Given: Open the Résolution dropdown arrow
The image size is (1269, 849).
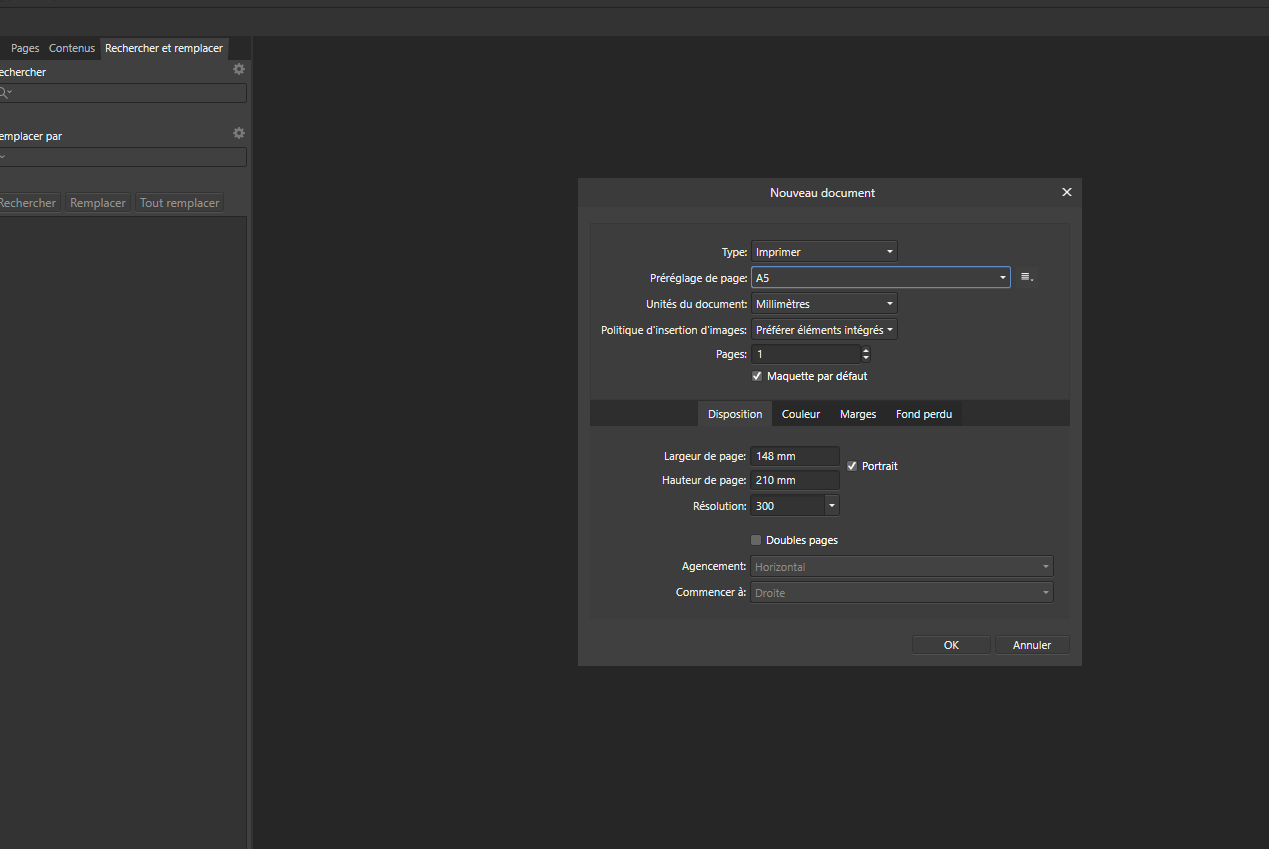Looking at the screenshot, I should click(x=832, y=506).
